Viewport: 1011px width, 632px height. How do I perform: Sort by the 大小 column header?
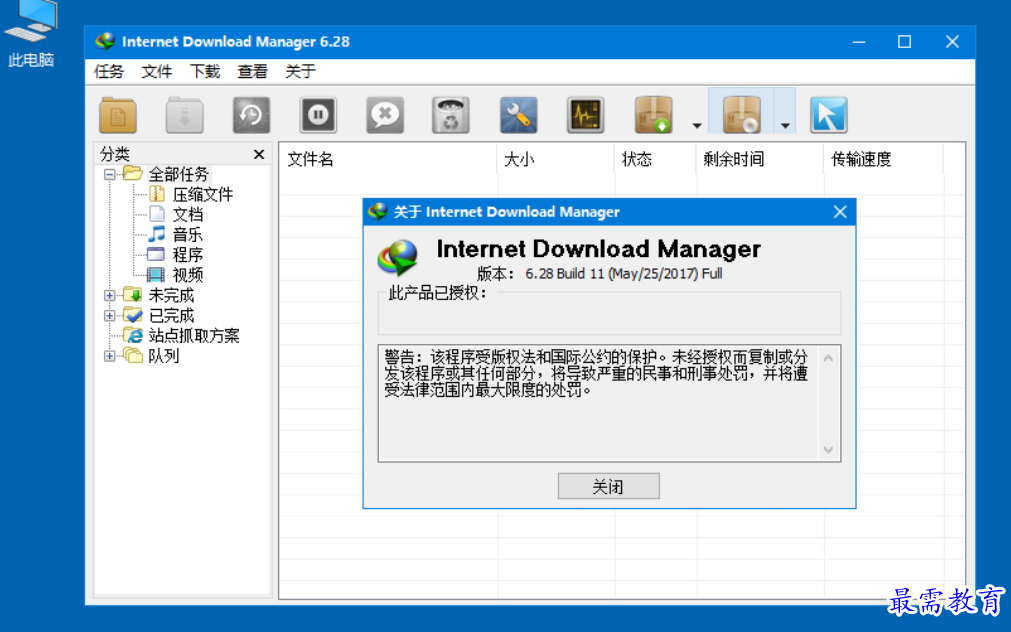pos(556,159)
